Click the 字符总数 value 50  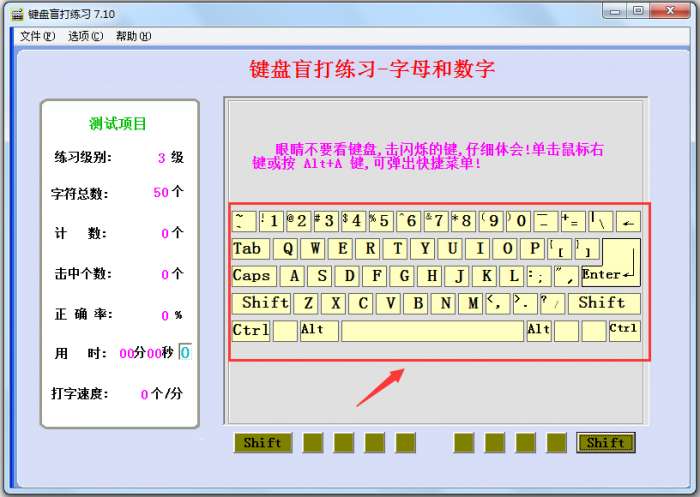[161, 192]
